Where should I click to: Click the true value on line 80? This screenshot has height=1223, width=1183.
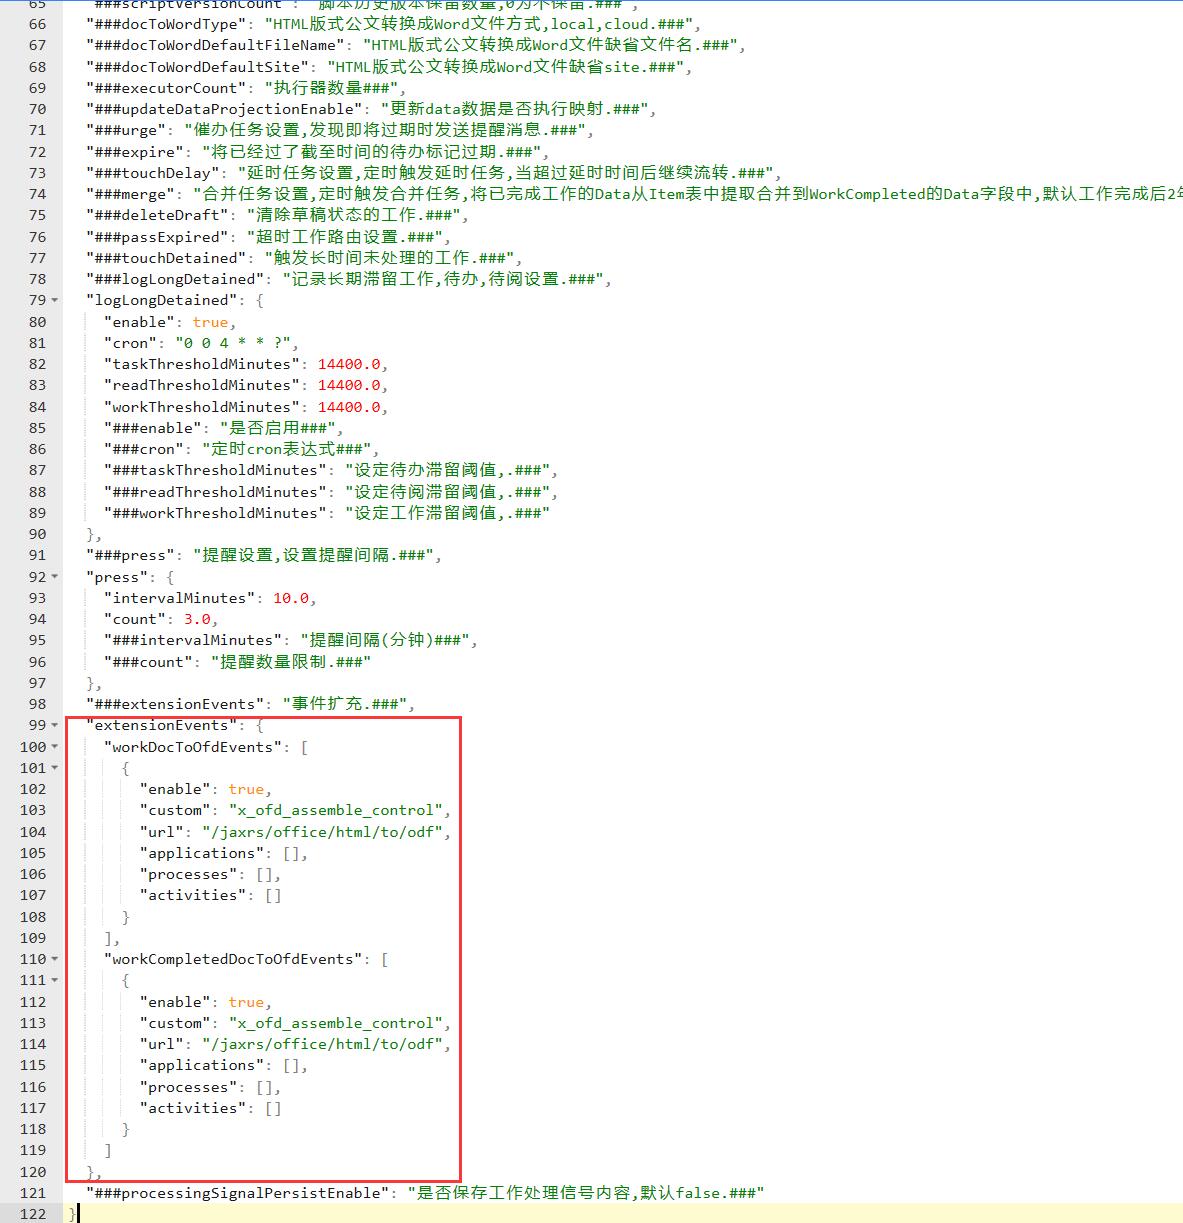pyautogui.click(x=210, y=322)
